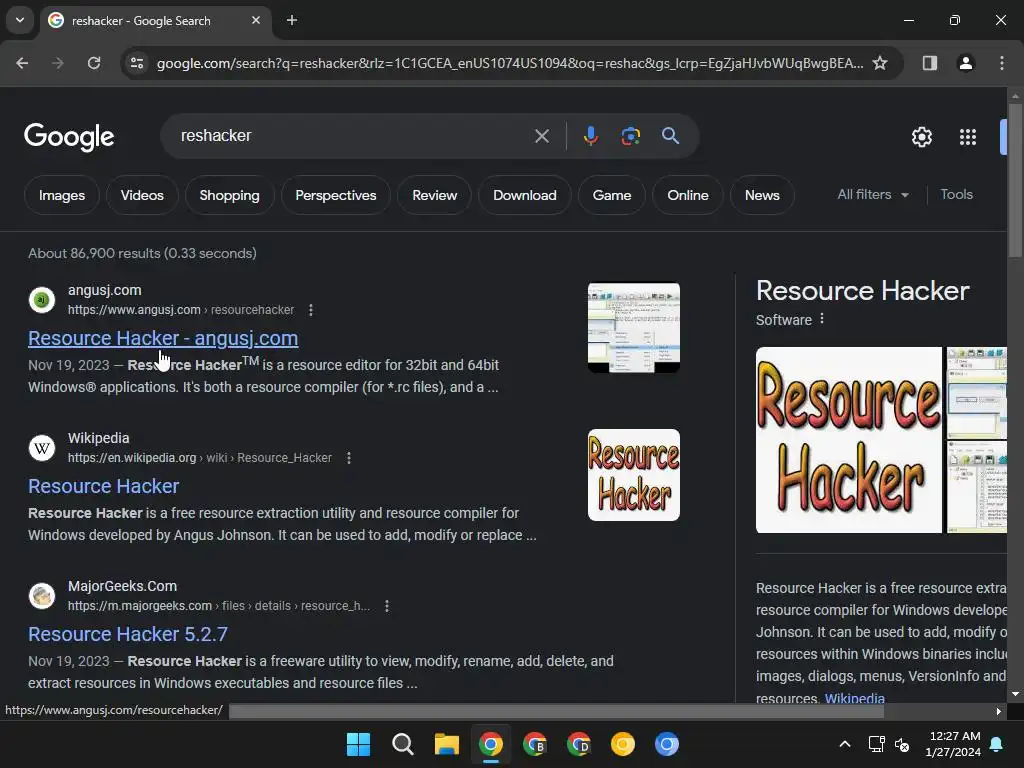This screenshot has width=1024, height=768.
Task: Open the Wikipedia result logo thumbnail
Action: tap(633, 475)
